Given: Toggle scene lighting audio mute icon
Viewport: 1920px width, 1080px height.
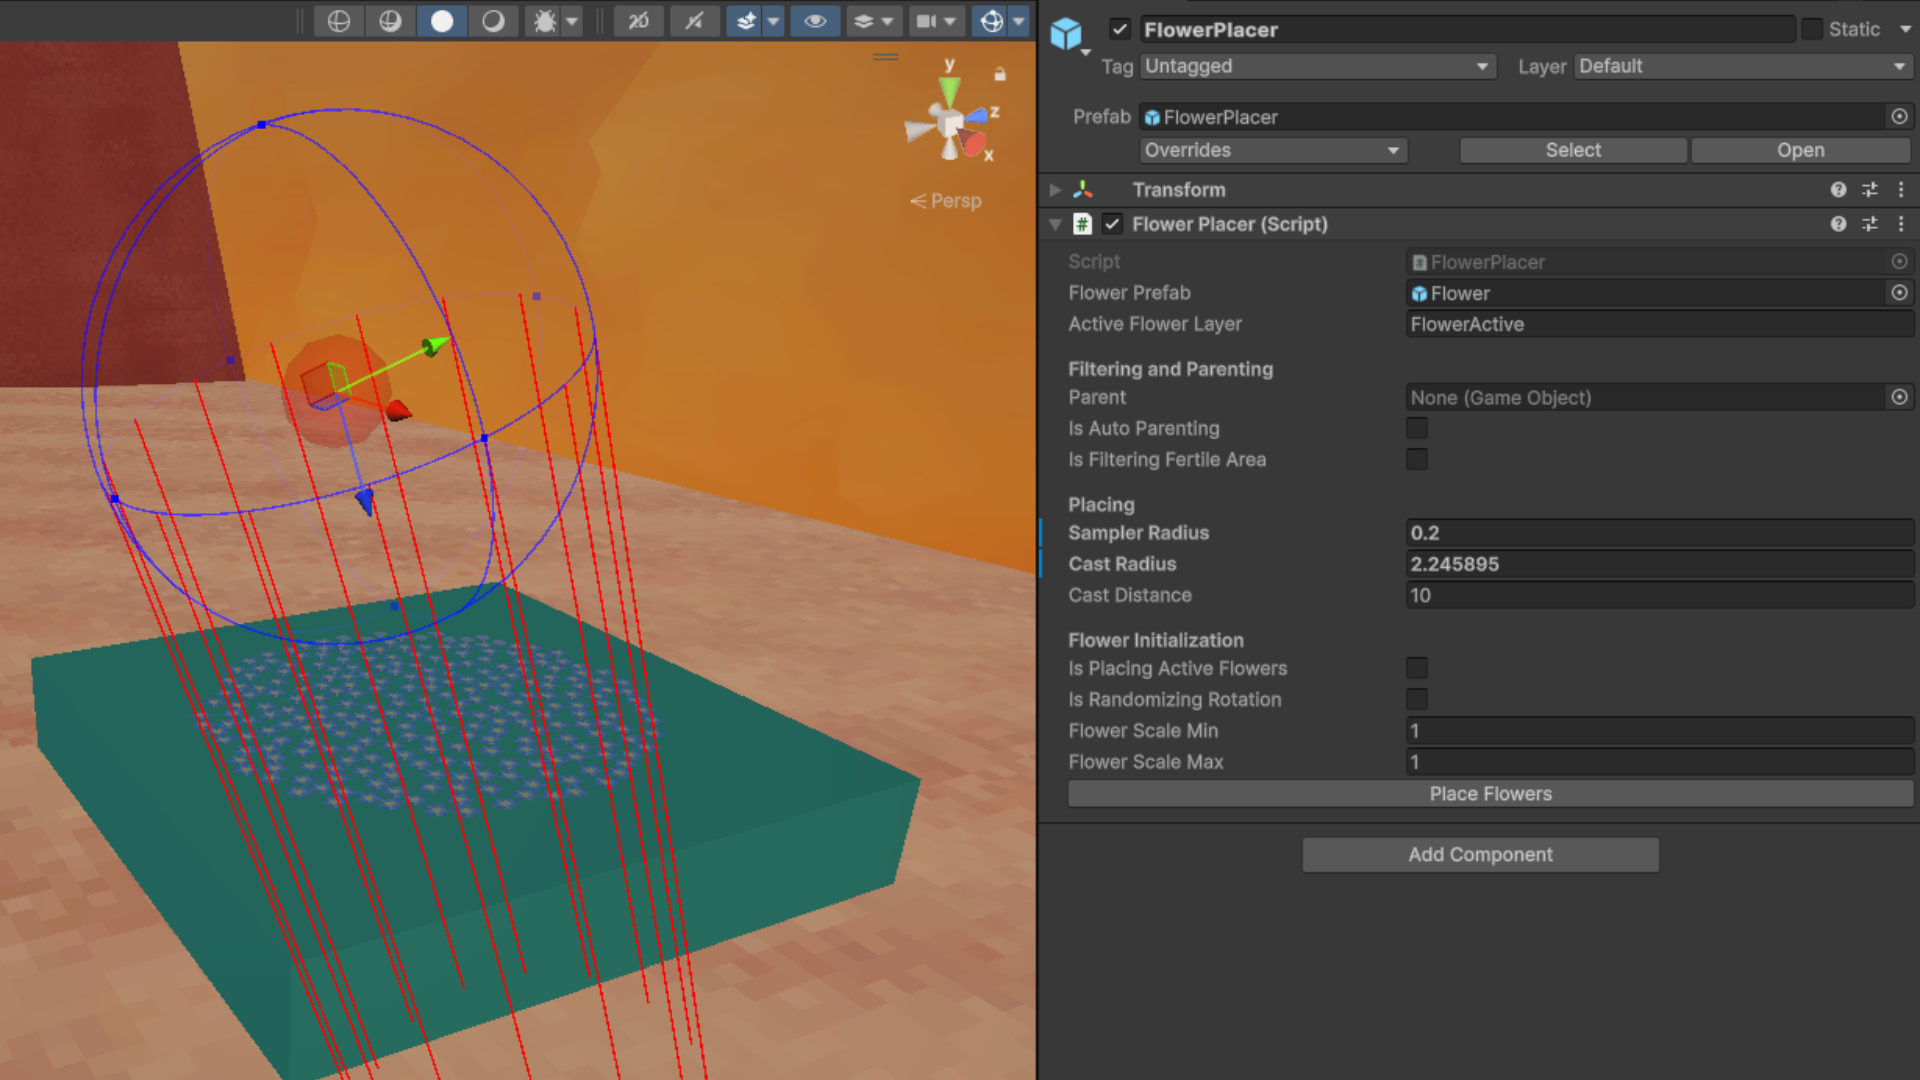Looking at the screenshot, I should point(694,21).
